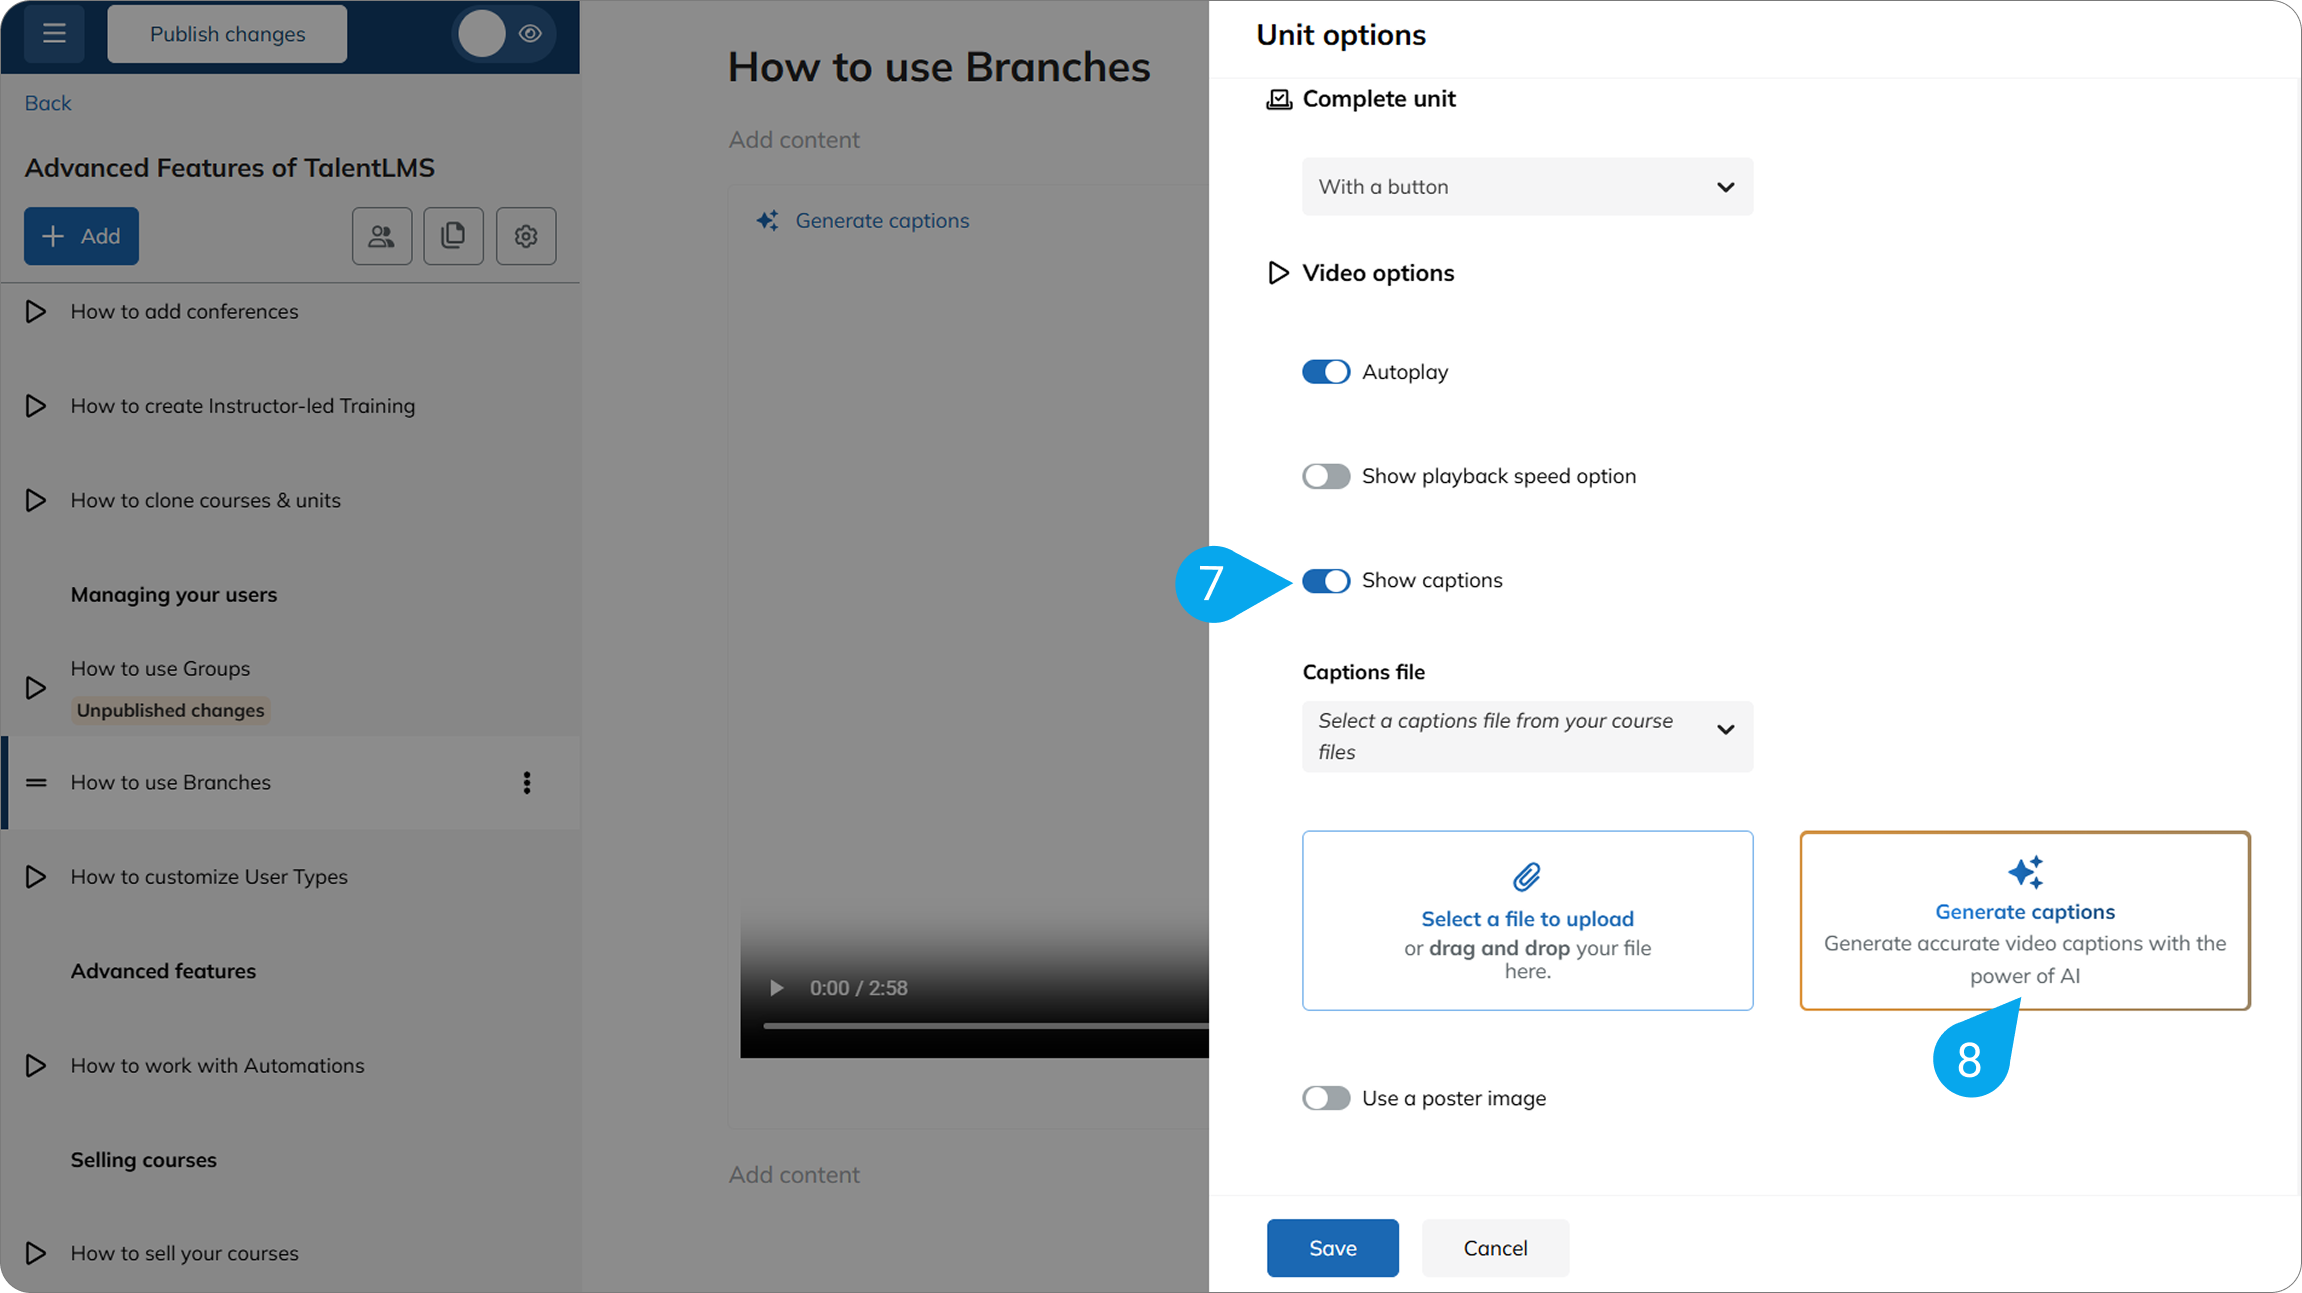Disable the Autoplay toggle
The width and height of the screenshot is (2302, 1293).
pyautogui.click(x=1326, y=372)
